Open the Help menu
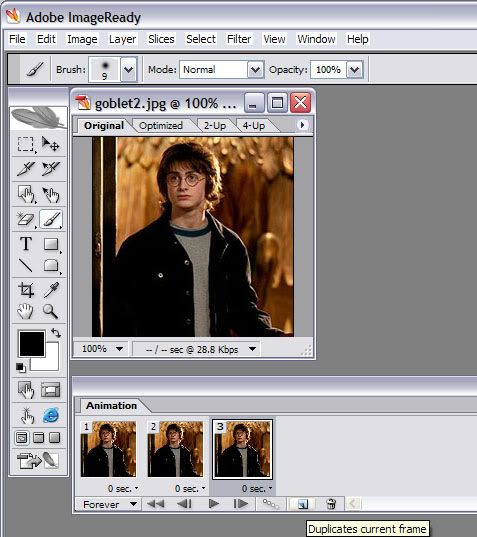 point(357,39)
